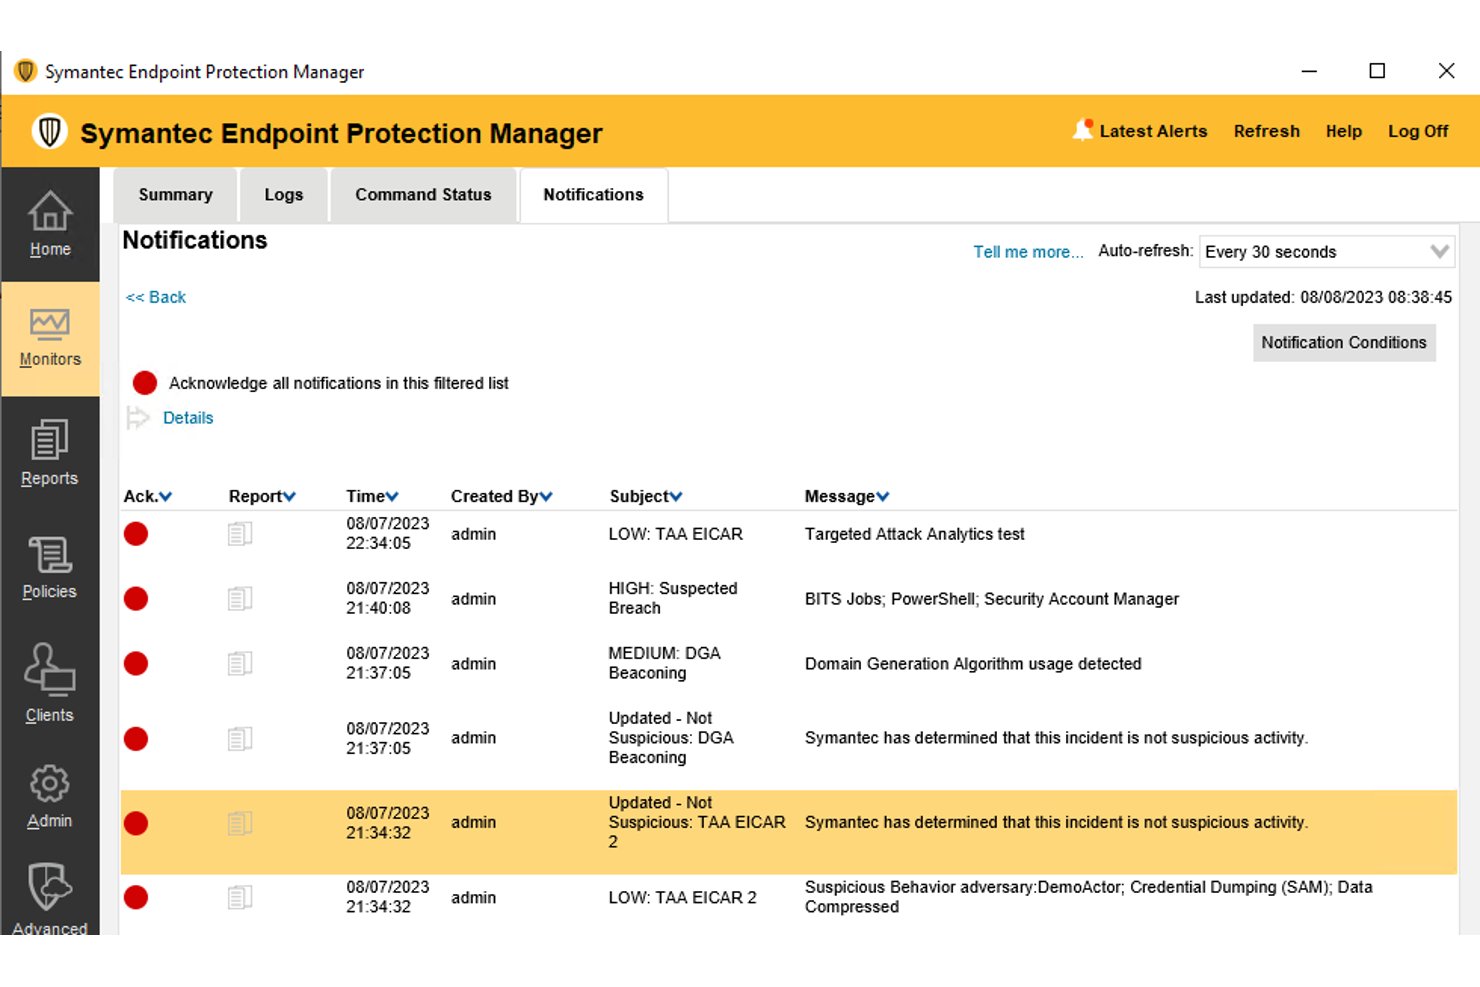1480x987 pixels.
Task: Click the Last updated timestamp text
Action: click(1323, 297)
